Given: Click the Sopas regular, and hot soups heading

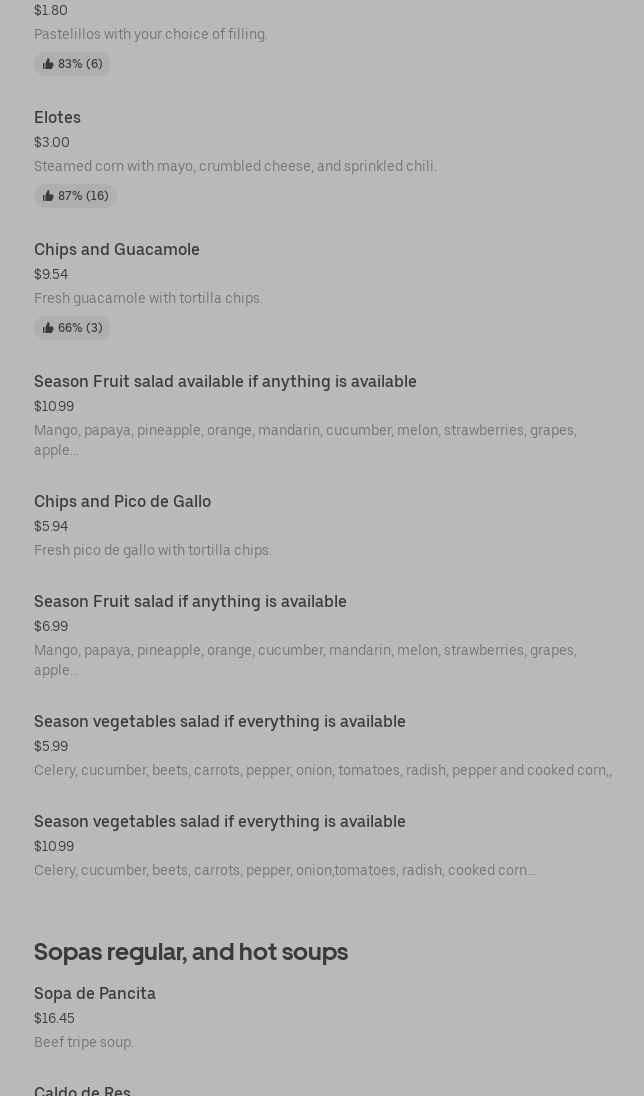Looking at the screenshot, I should [x=191, y=951].
